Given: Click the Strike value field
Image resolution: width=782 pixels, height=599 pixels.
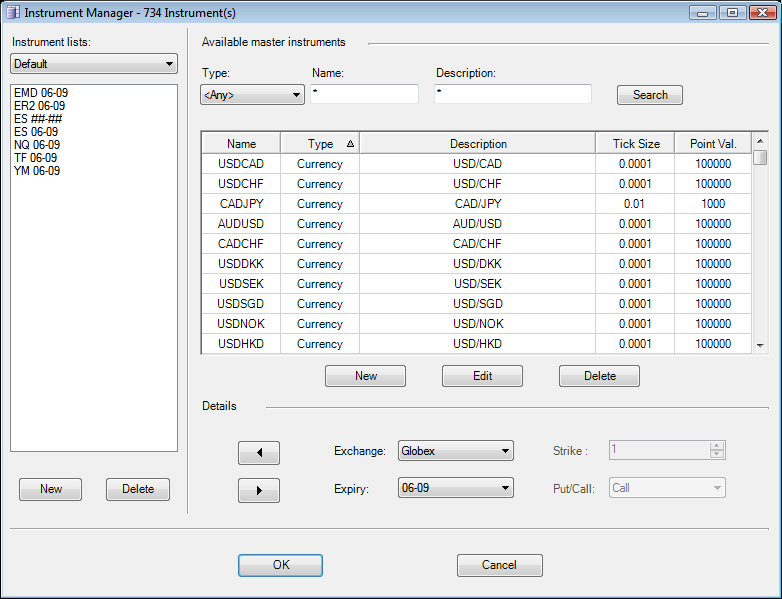Looking at the screenshot, I should (660, 450).
